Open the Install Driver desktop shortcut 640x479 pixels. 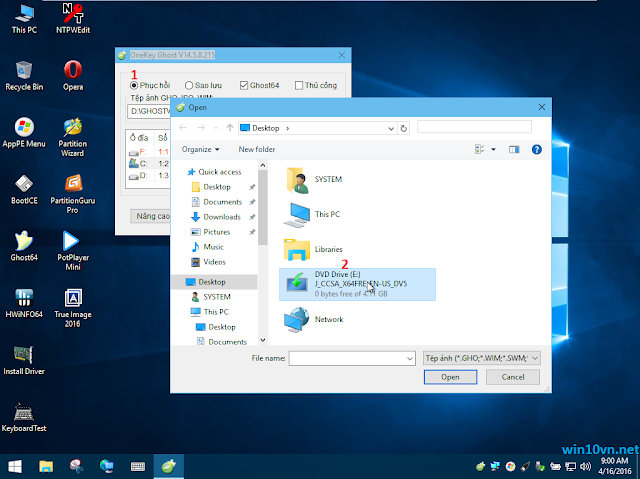[x=24, y=360]
